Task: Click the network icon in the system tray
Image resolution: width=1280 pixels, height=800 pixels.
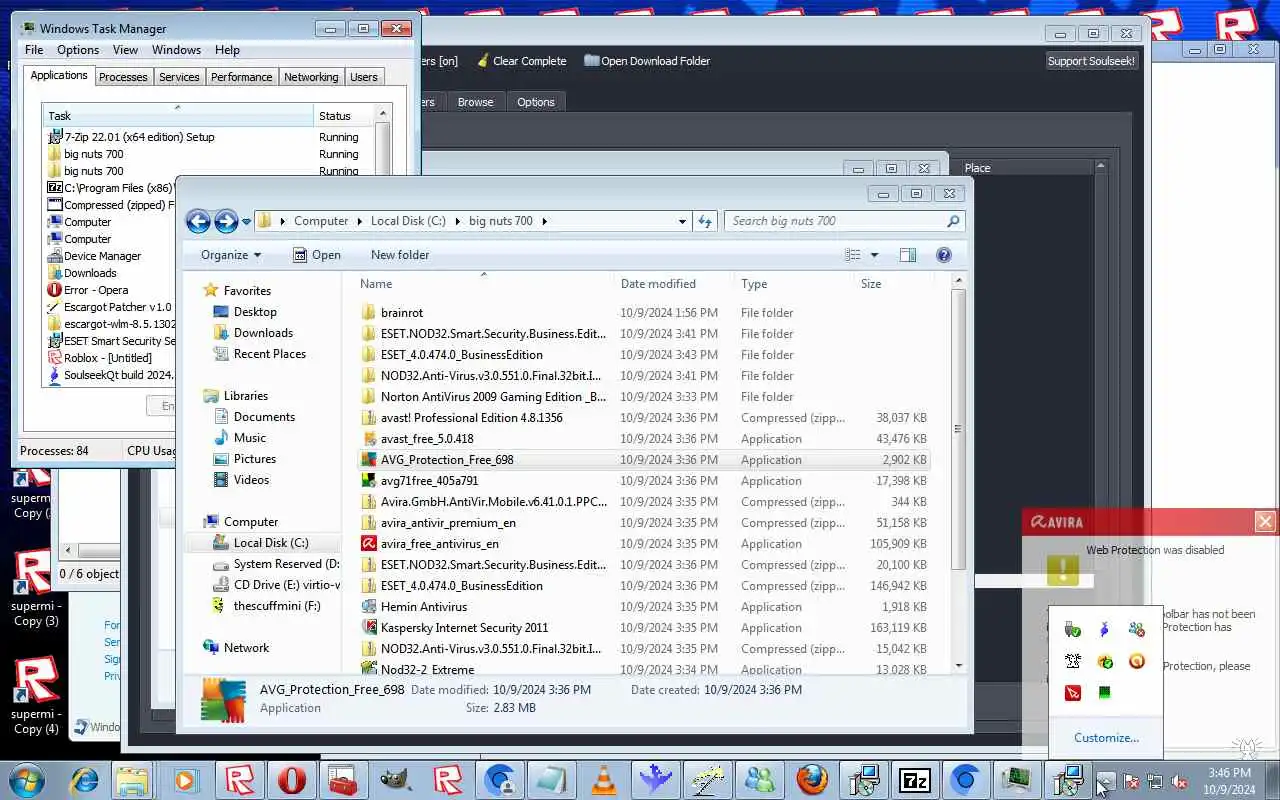Action: [x=1155, y=781]
